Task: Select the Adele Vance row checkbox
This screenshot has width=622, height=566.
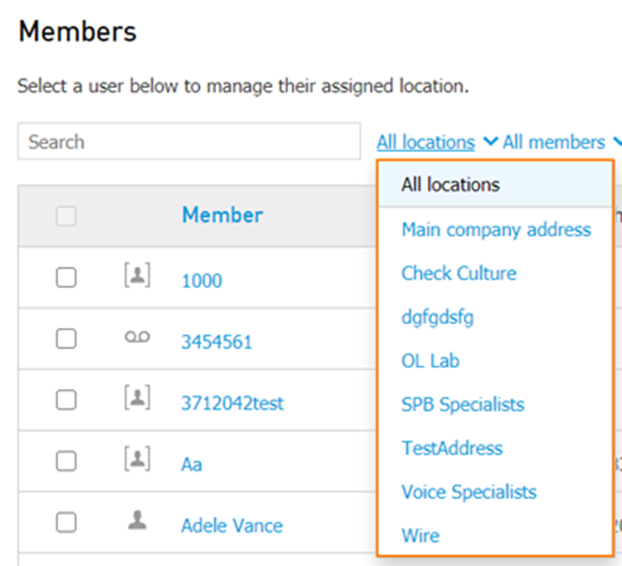Action: [x=66, y=522]
